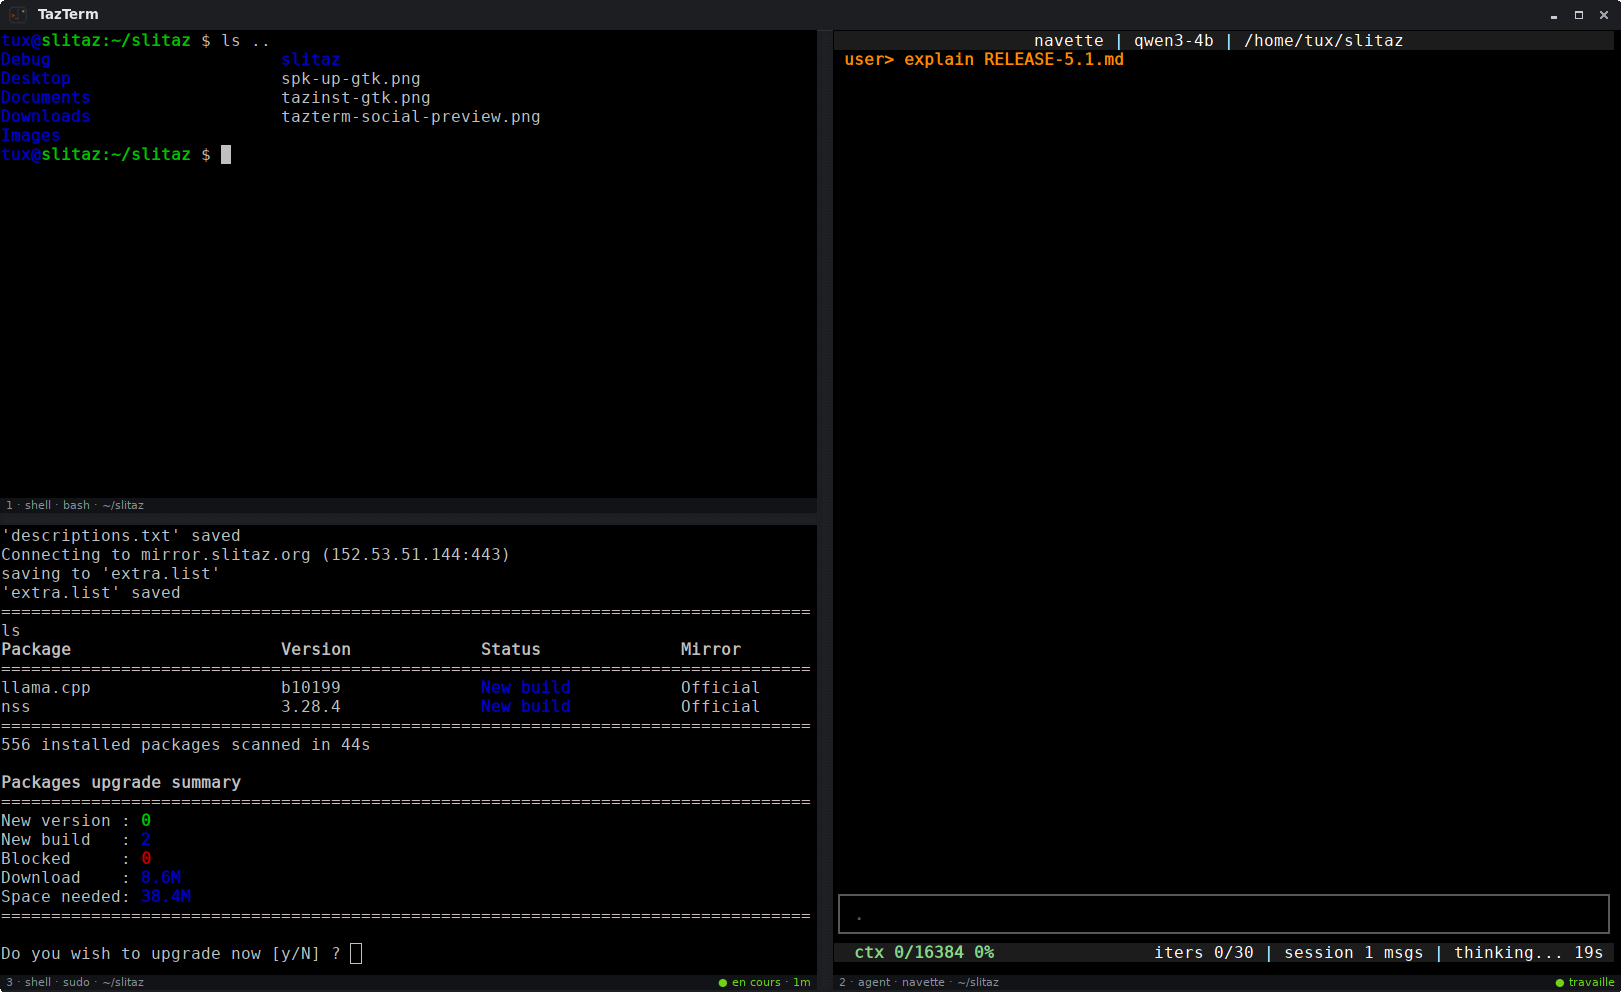Click '/home/tux/slitaz' path in agent header
The image size is (1621, 992).
(1324, 41)
